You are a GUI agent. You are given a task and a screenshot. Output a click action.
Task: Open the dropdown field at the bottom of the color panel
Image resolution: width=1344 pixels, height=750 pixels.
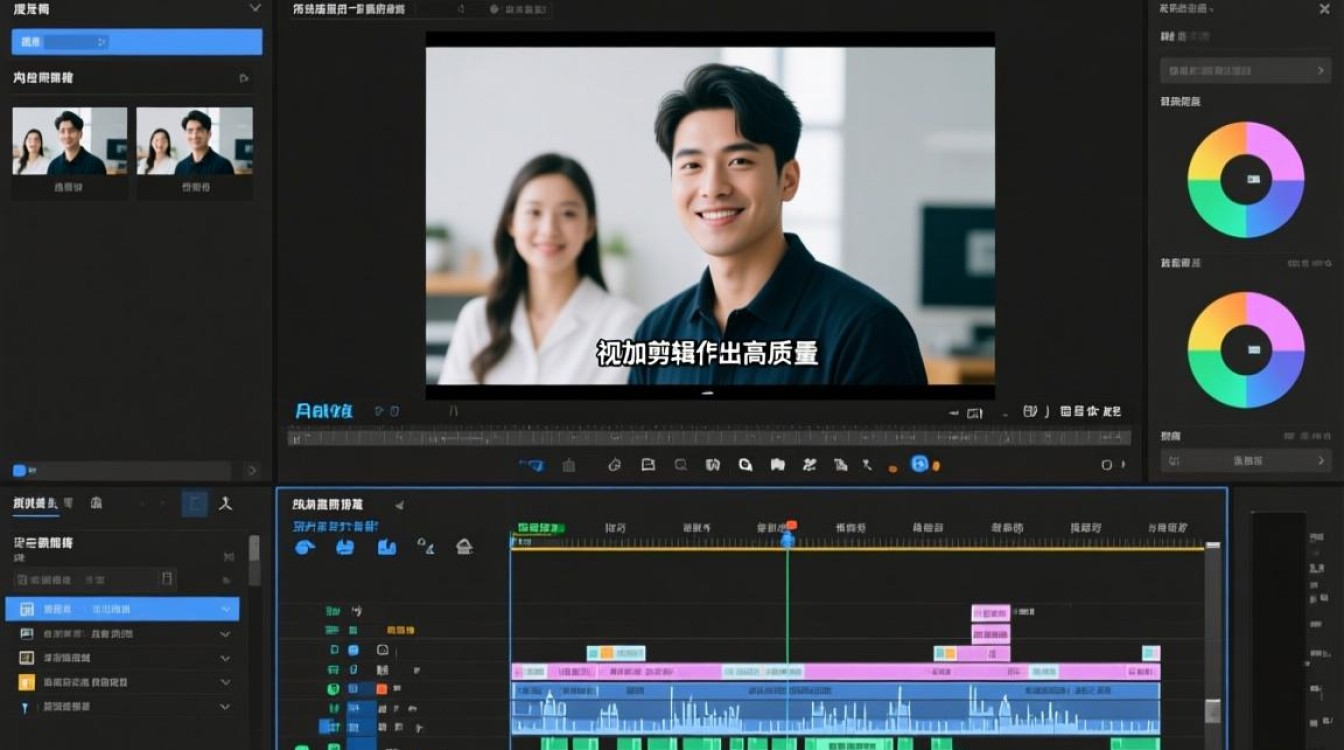(x=1245, y=461)
